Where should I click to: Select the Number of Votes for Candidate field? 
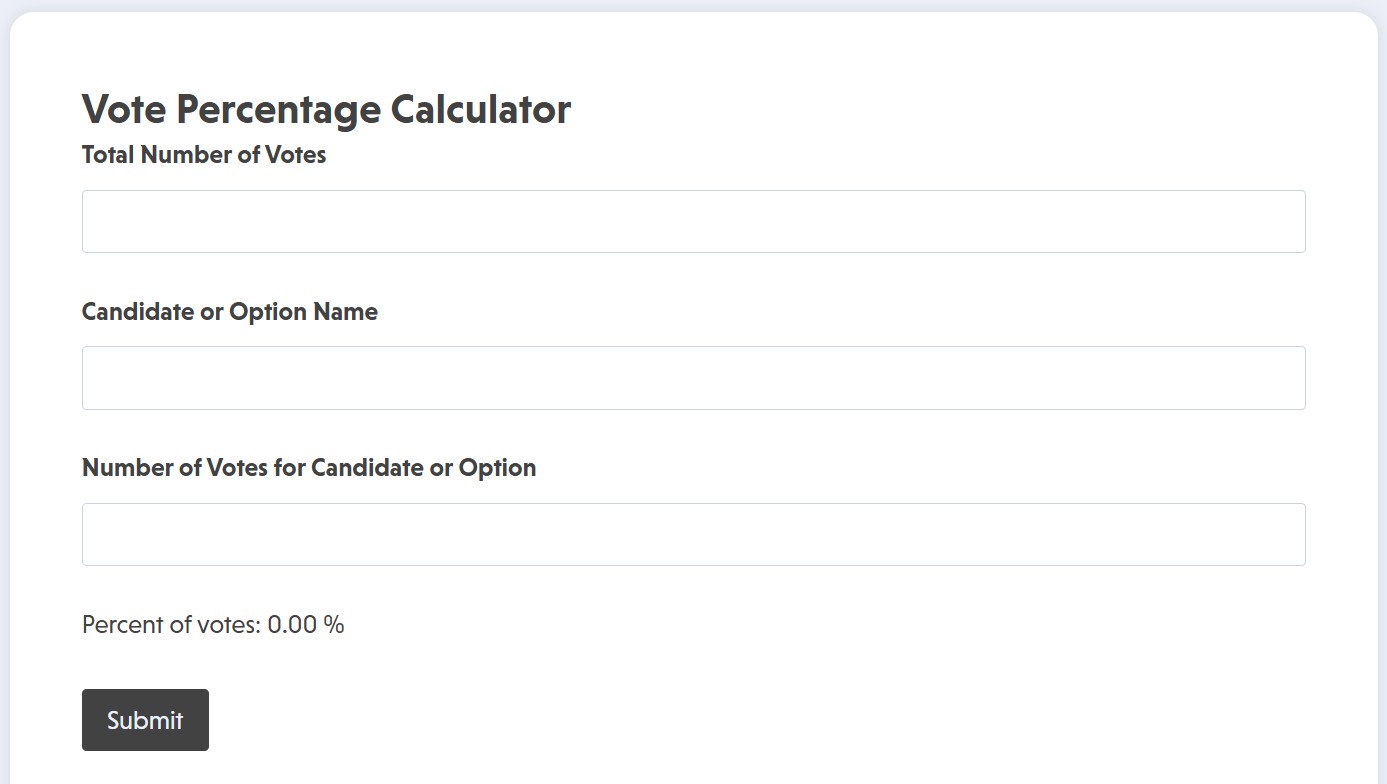(x=693, y=534)
